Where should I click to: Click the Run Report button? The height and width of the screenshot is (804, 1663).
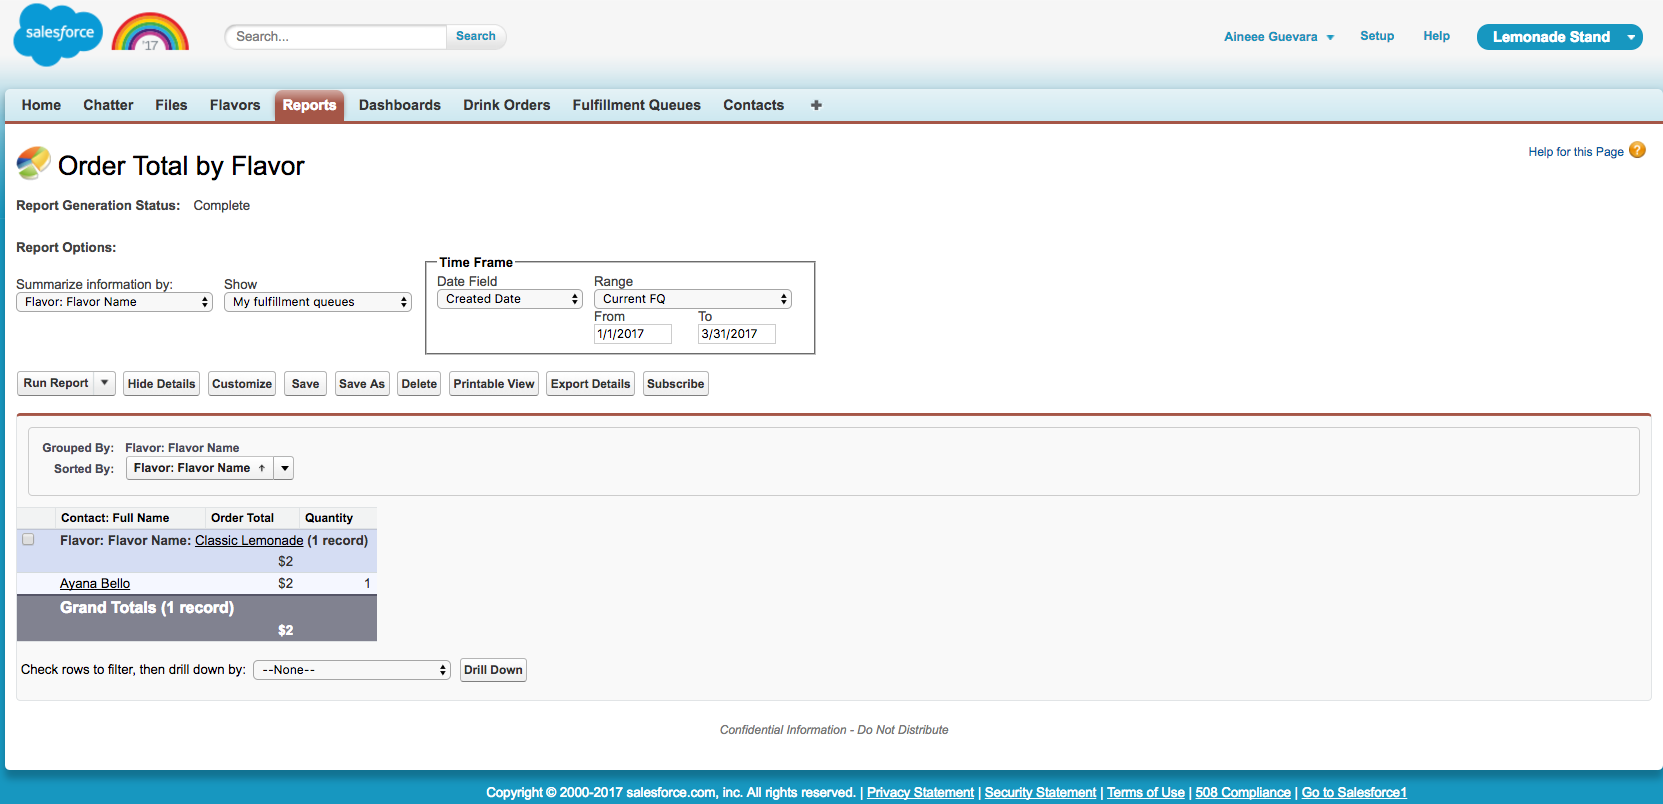pyautogui.click(x=56, y=383)
